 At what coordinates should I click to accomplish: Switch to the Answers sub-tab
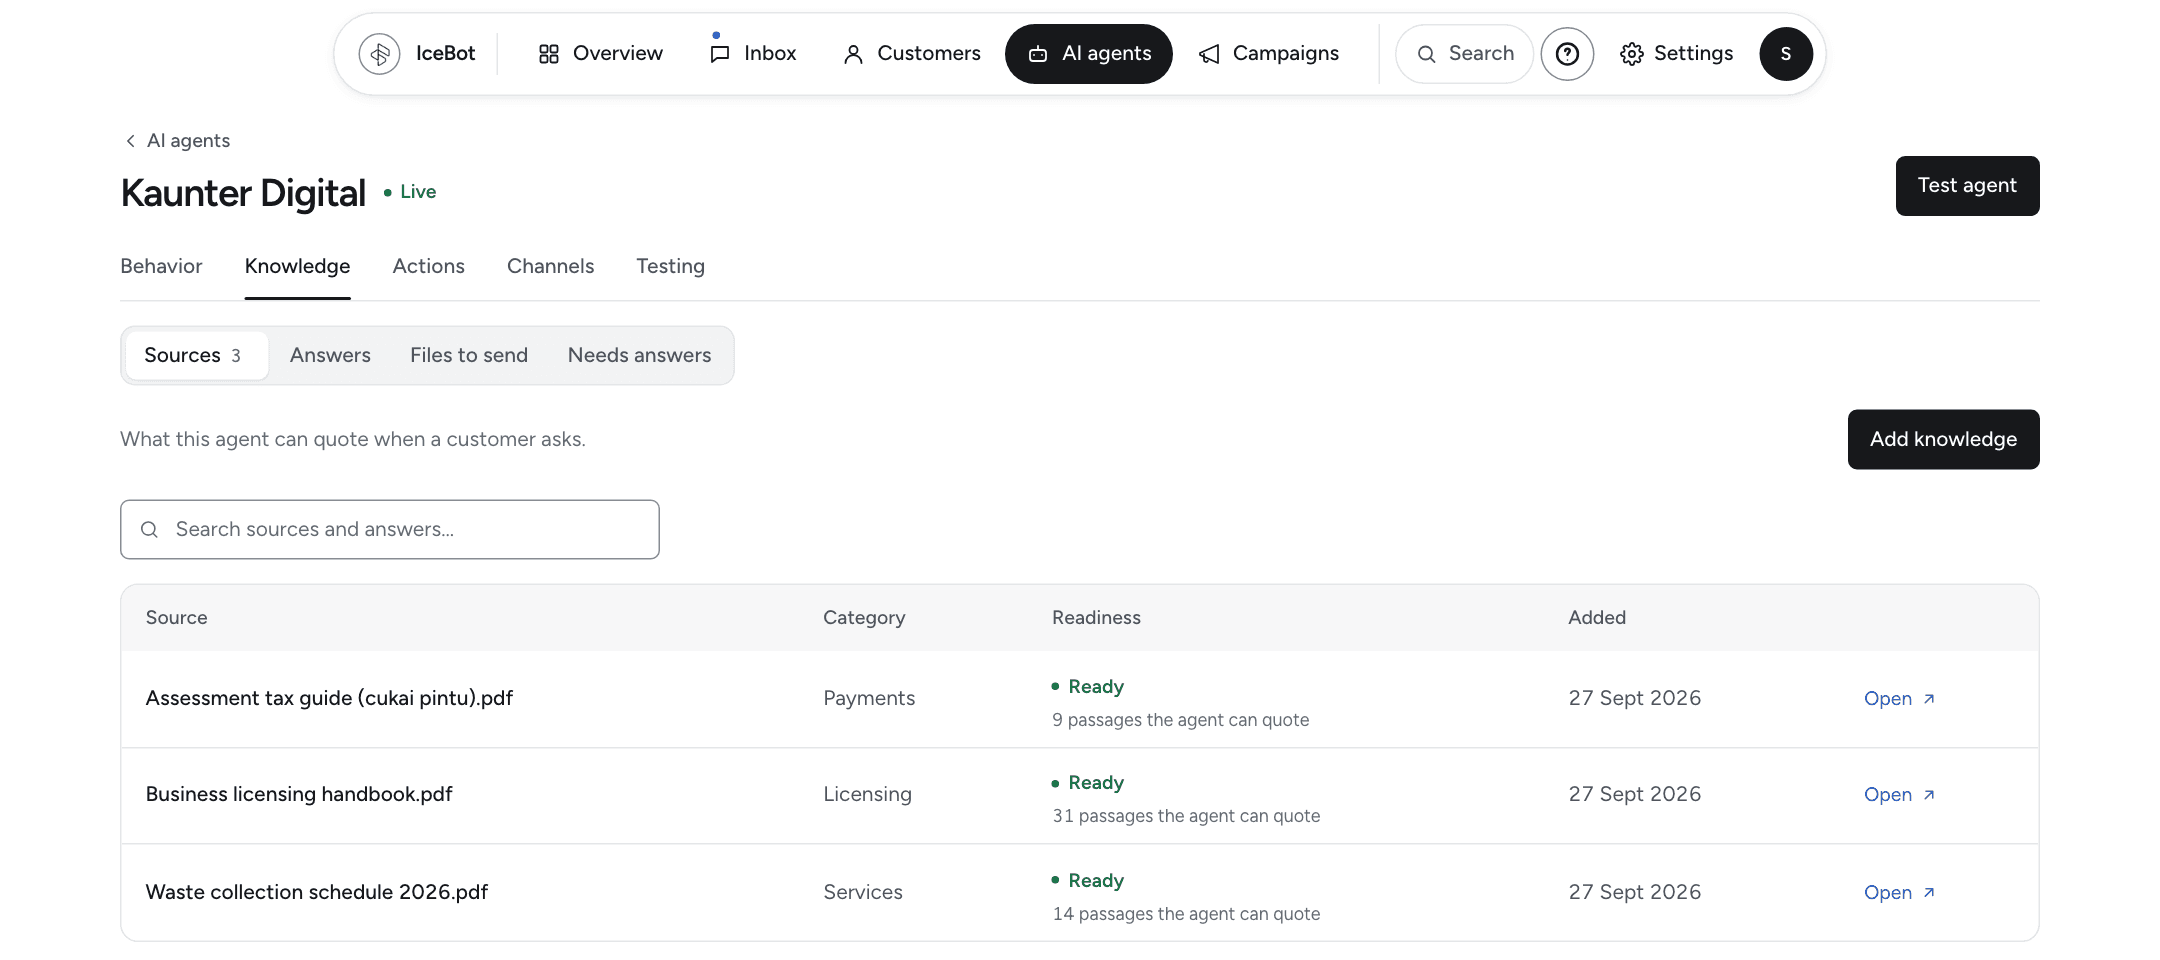click(x=330, y=355)
